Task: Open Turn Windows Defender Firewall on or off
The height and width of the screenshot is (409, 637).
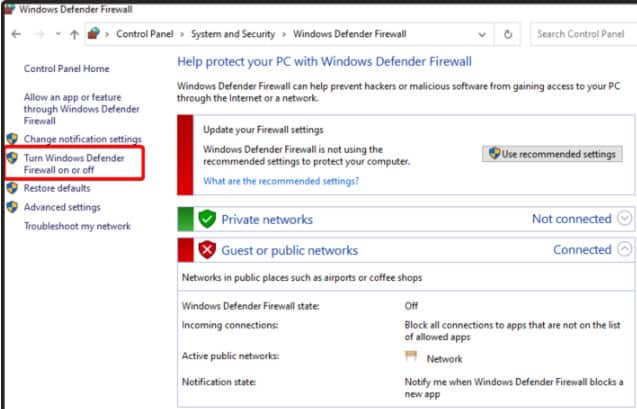Action: (73, 164)
